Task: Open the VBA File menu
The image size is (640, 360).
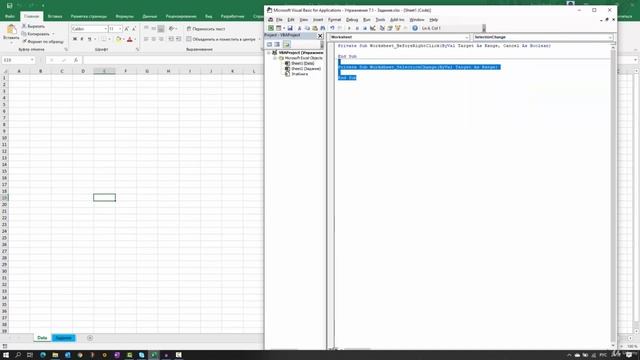Action: [279, 20]
